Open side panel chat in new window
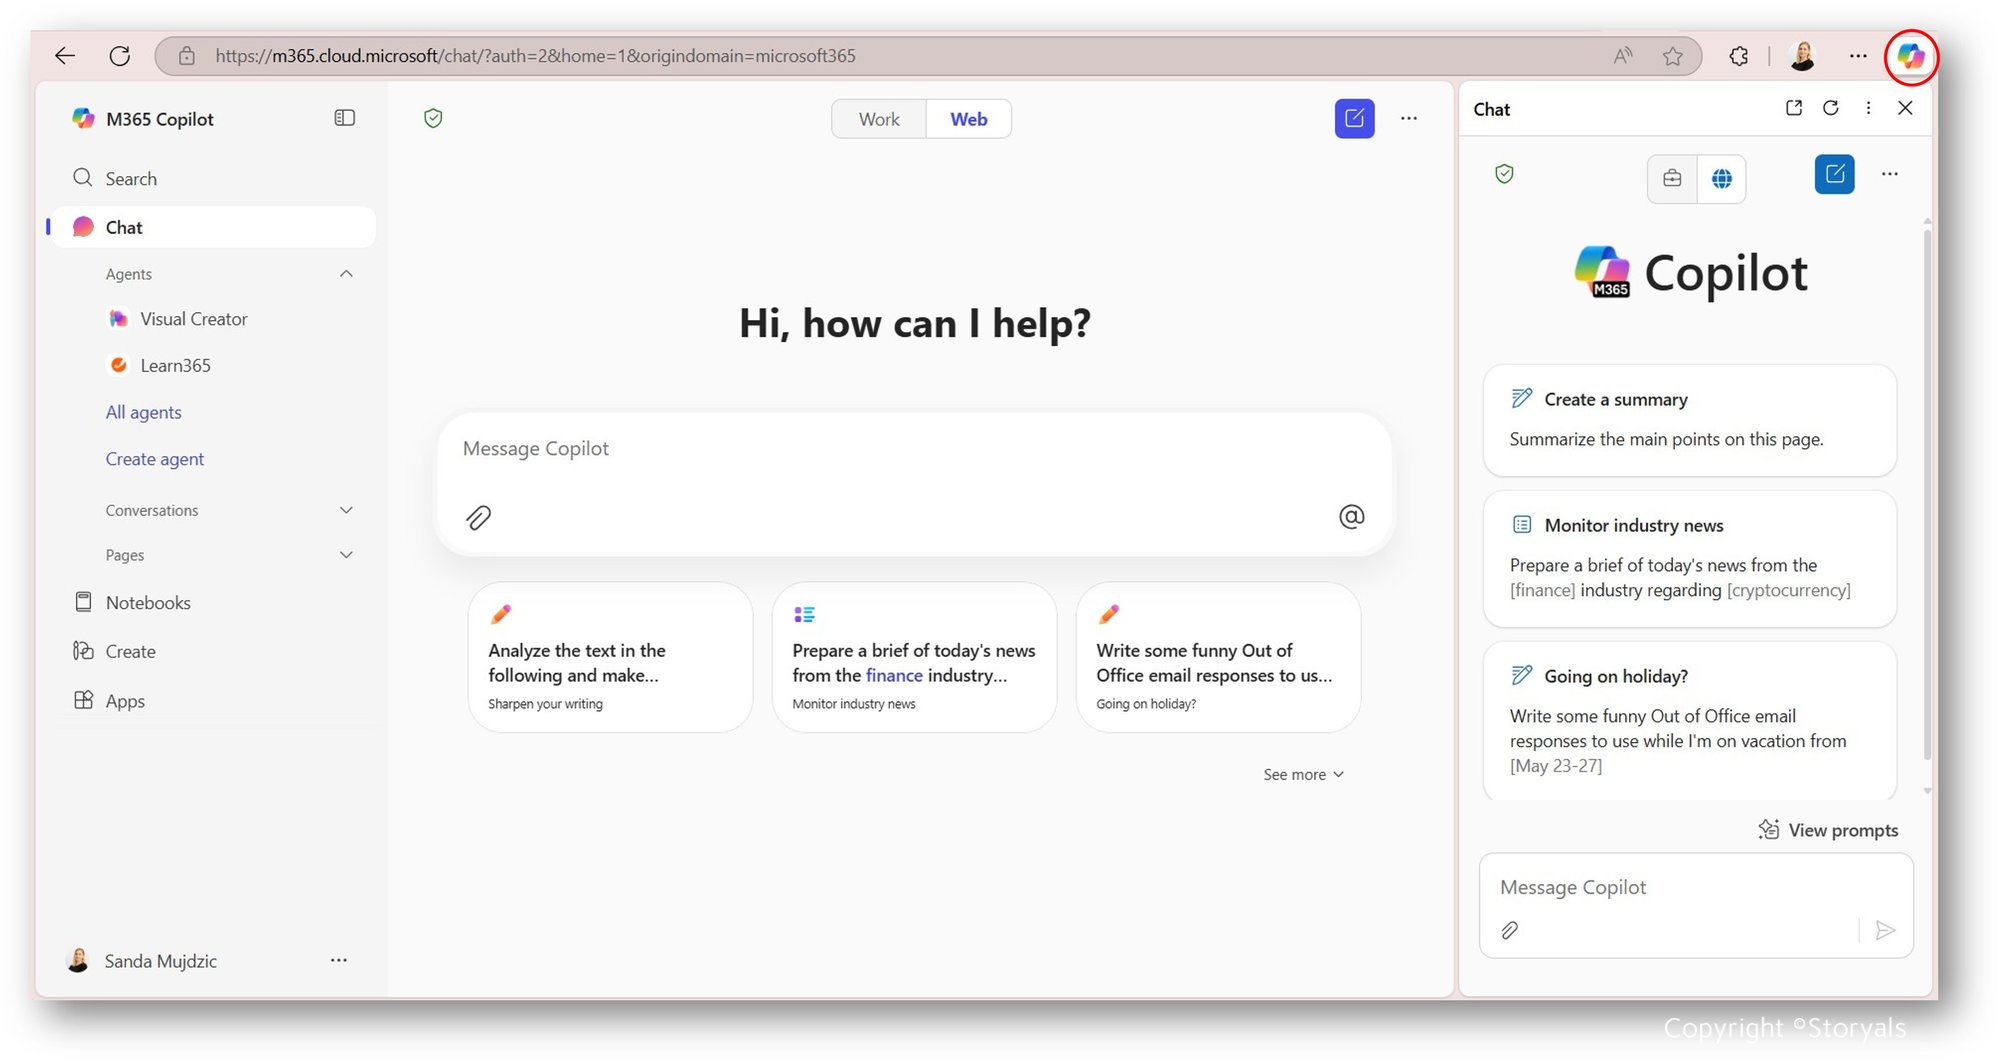2000x1062 pixels. coord(1793,108)
